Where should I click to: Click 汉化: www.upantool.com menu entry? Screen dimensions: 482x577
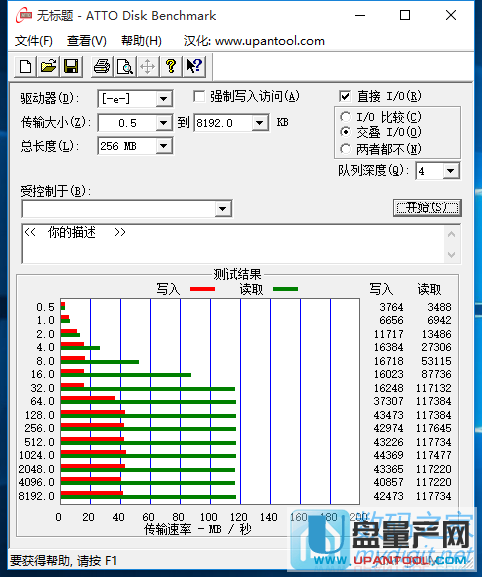(254, 41)
